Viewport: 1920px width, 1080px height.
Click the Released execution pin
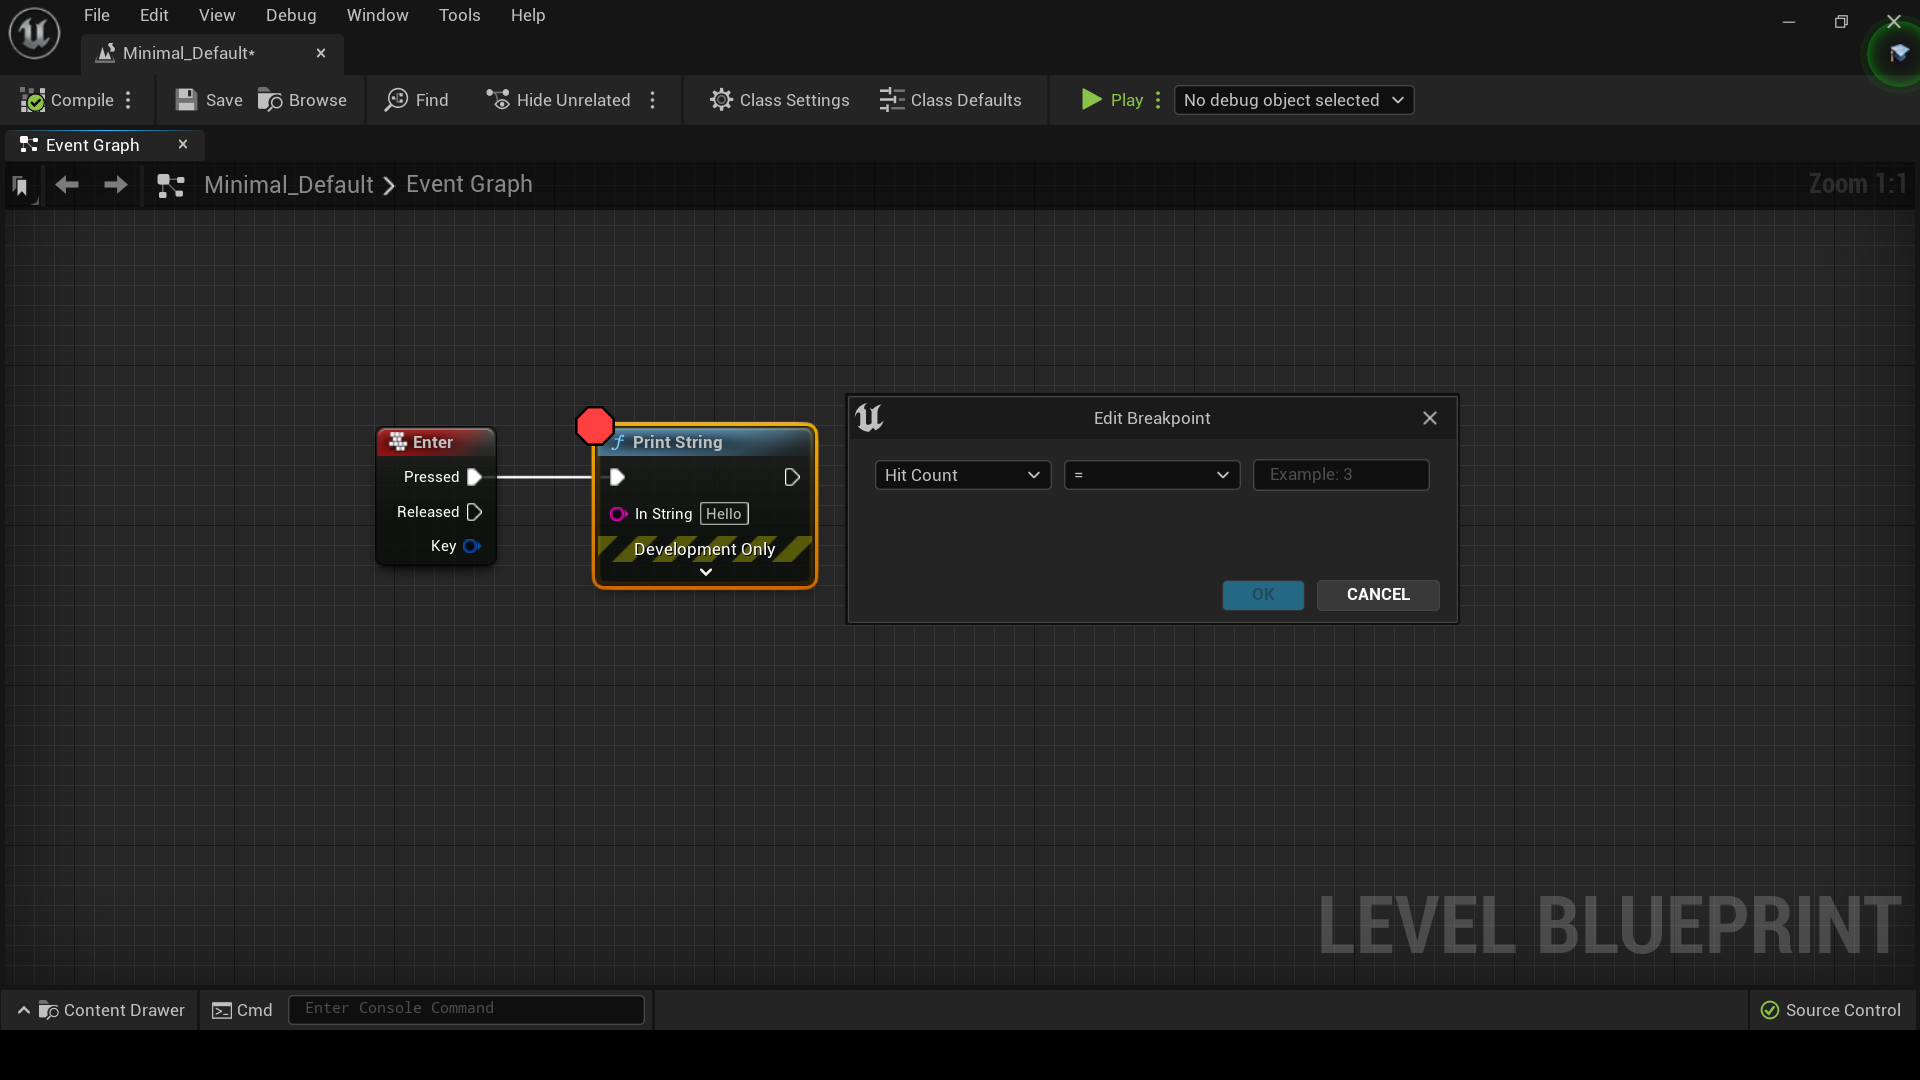[x=475, y=512]
